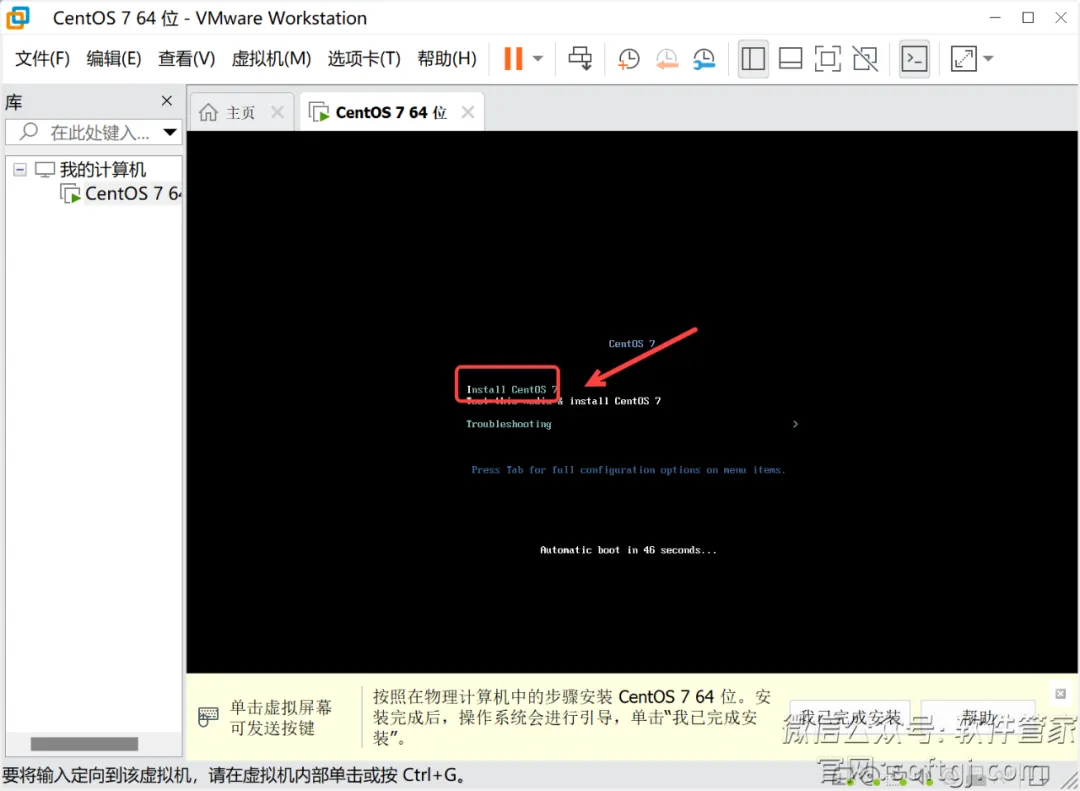This screenshot has width=1080, height=791.
Task: Click the library search input field
Action: coord(88,132)
